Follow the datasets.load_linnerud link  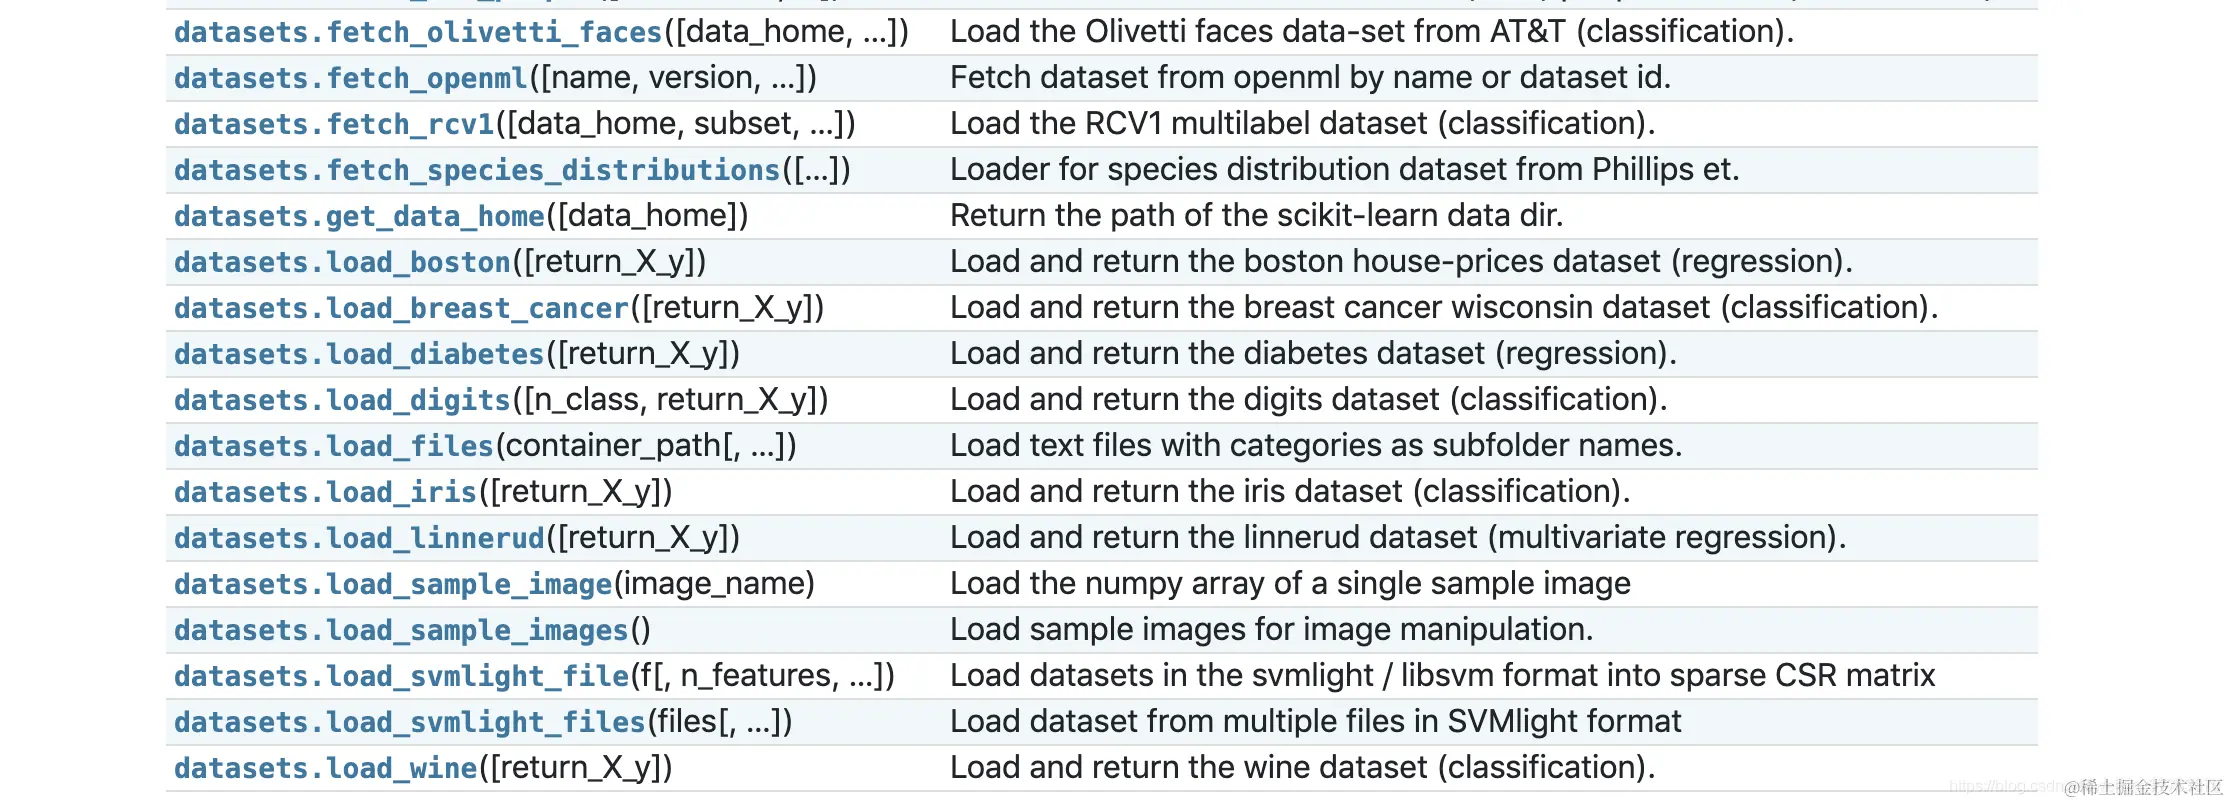point(359,539)
